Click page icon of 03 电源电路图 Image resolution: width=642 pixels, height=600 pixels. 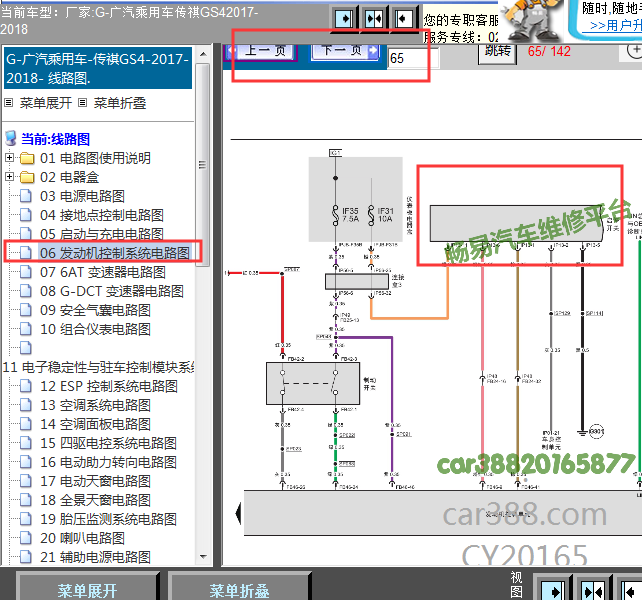pos(26,196)
